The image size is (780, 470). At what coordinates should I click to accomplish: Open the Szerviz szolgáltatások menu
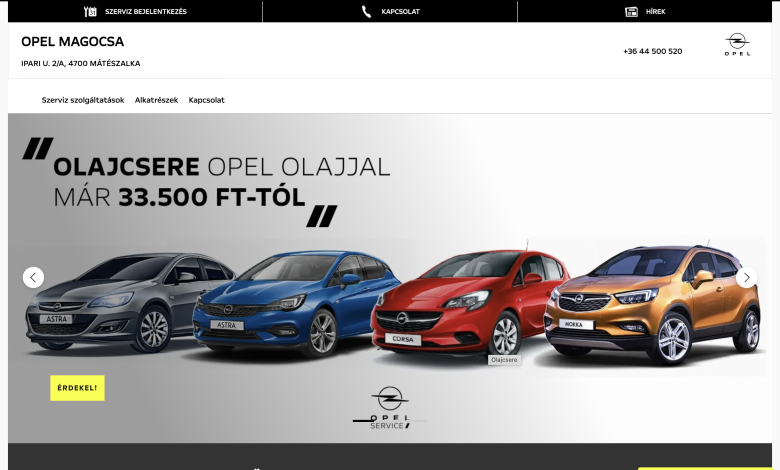[83, 100]
